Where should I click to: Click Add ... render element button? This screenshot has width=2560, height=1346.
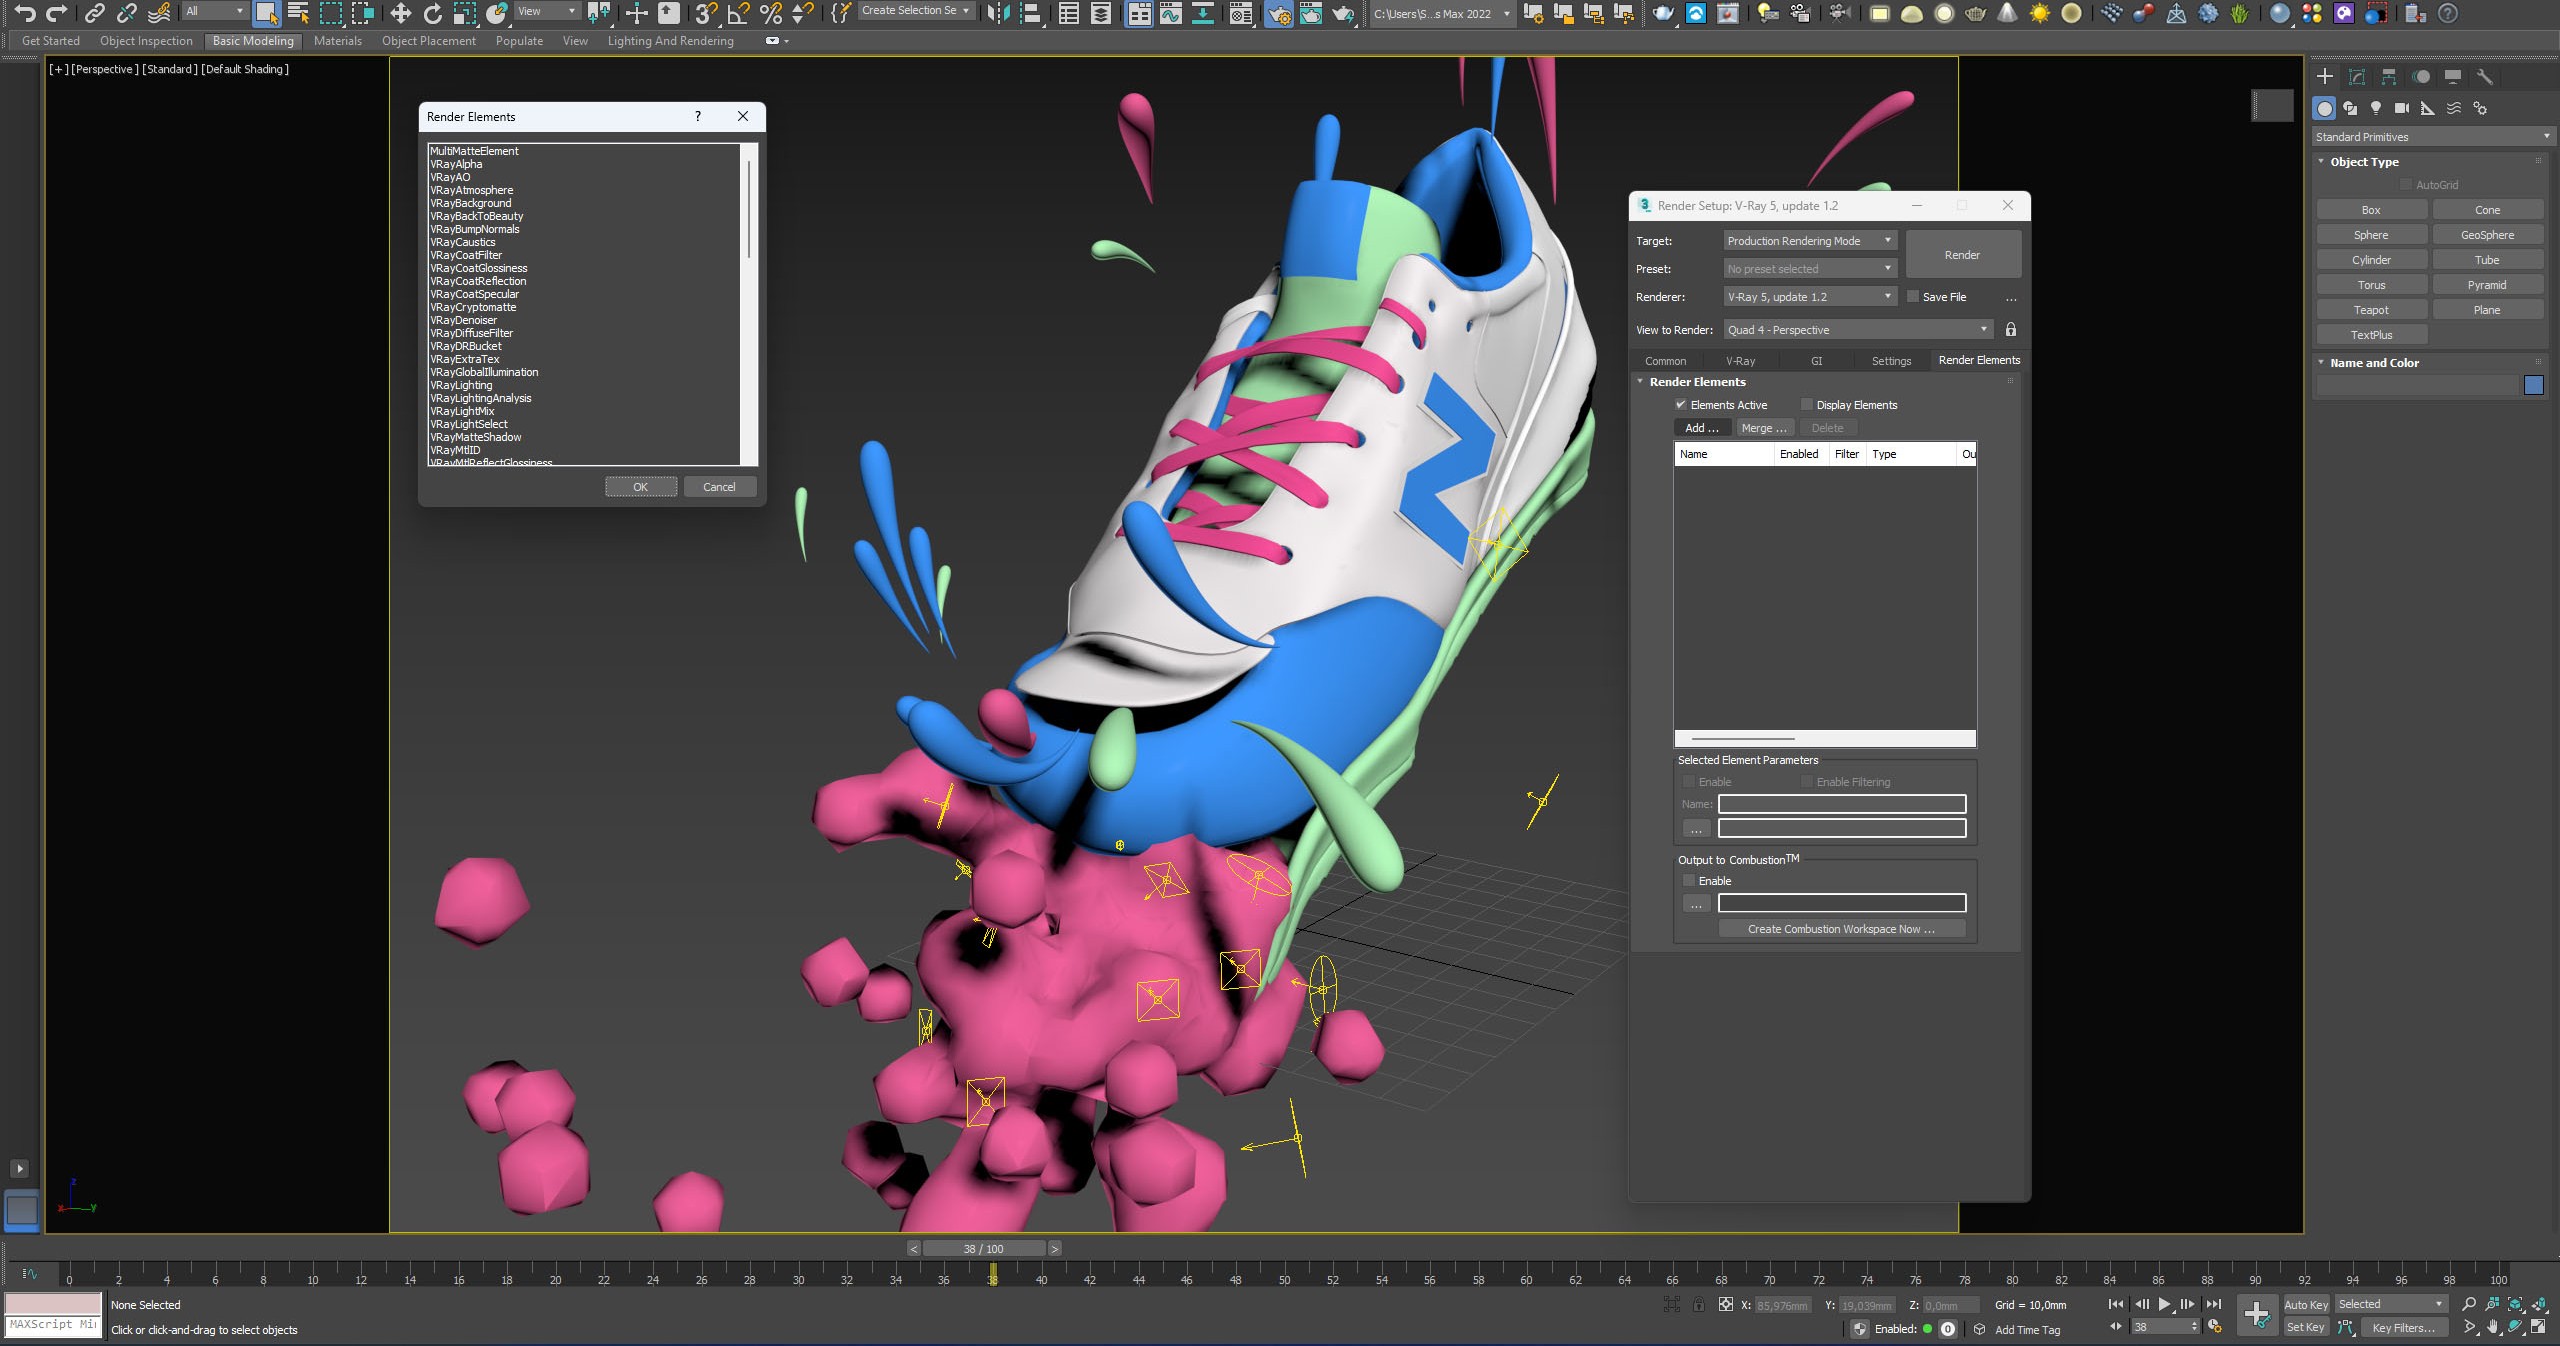pyautogui.click(x=1702, y=428)
